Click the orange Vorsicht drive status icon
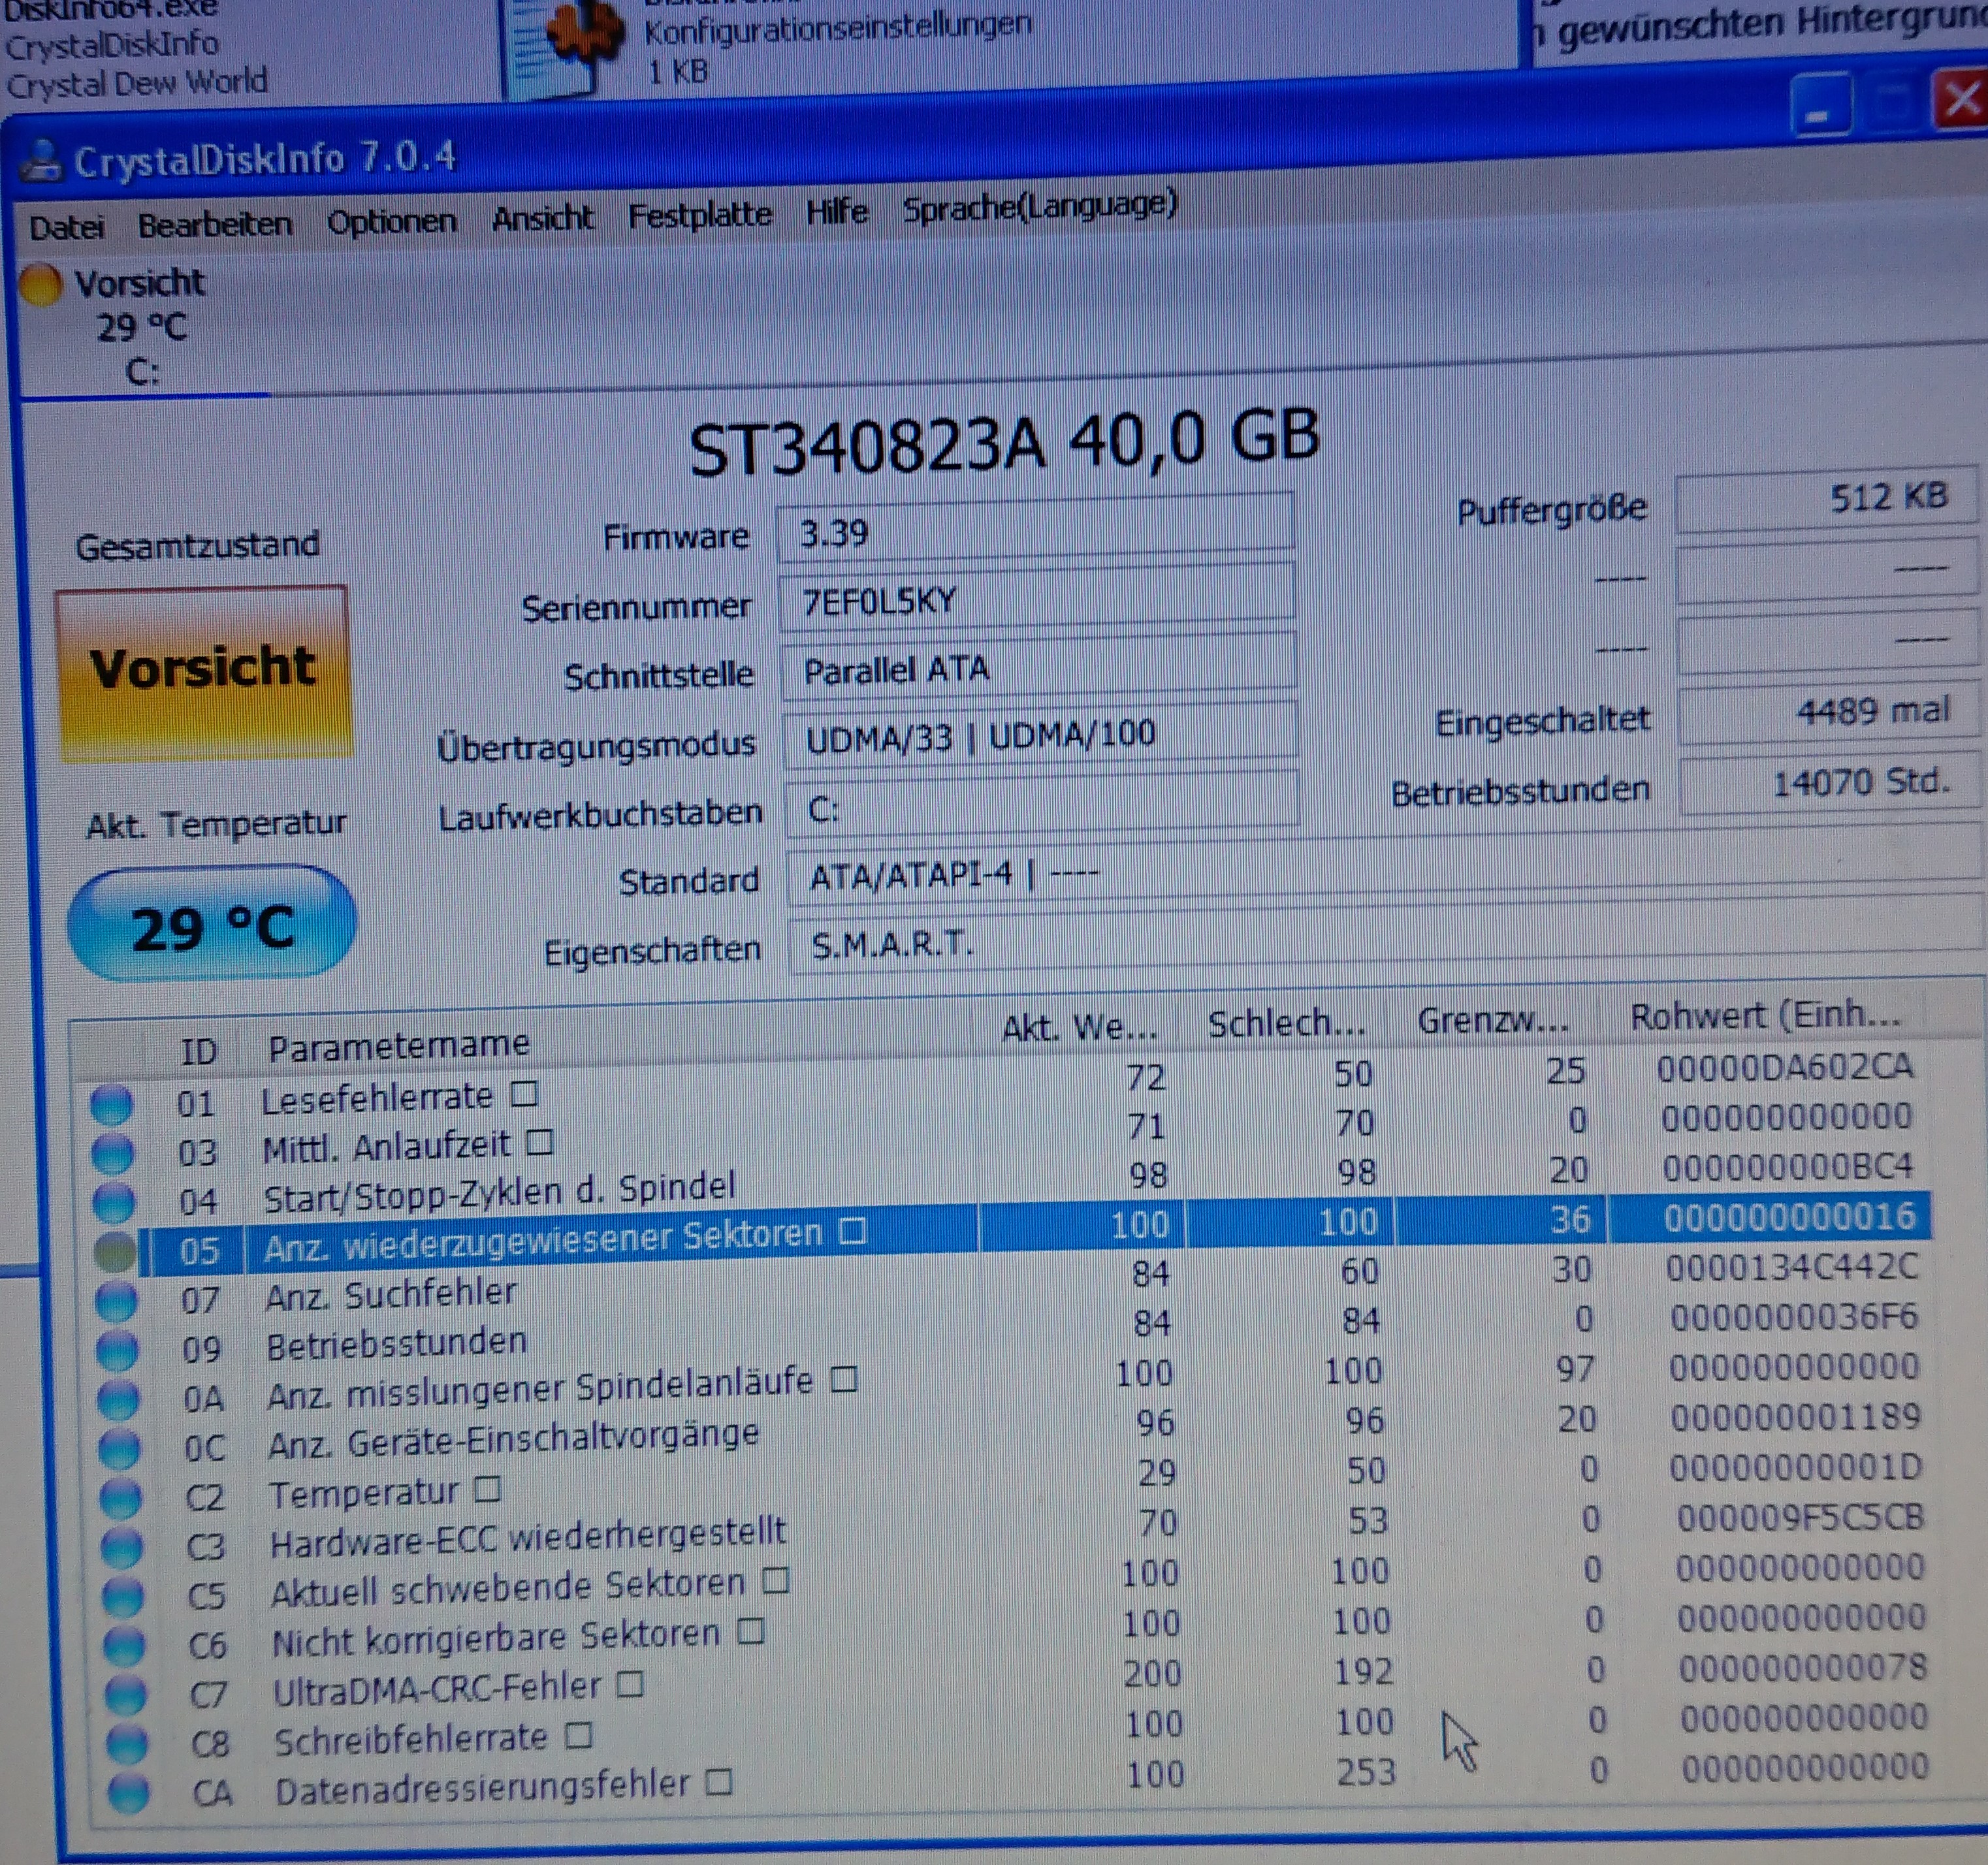Screen dimensions: 1988x1865 (x=41, y=284)
